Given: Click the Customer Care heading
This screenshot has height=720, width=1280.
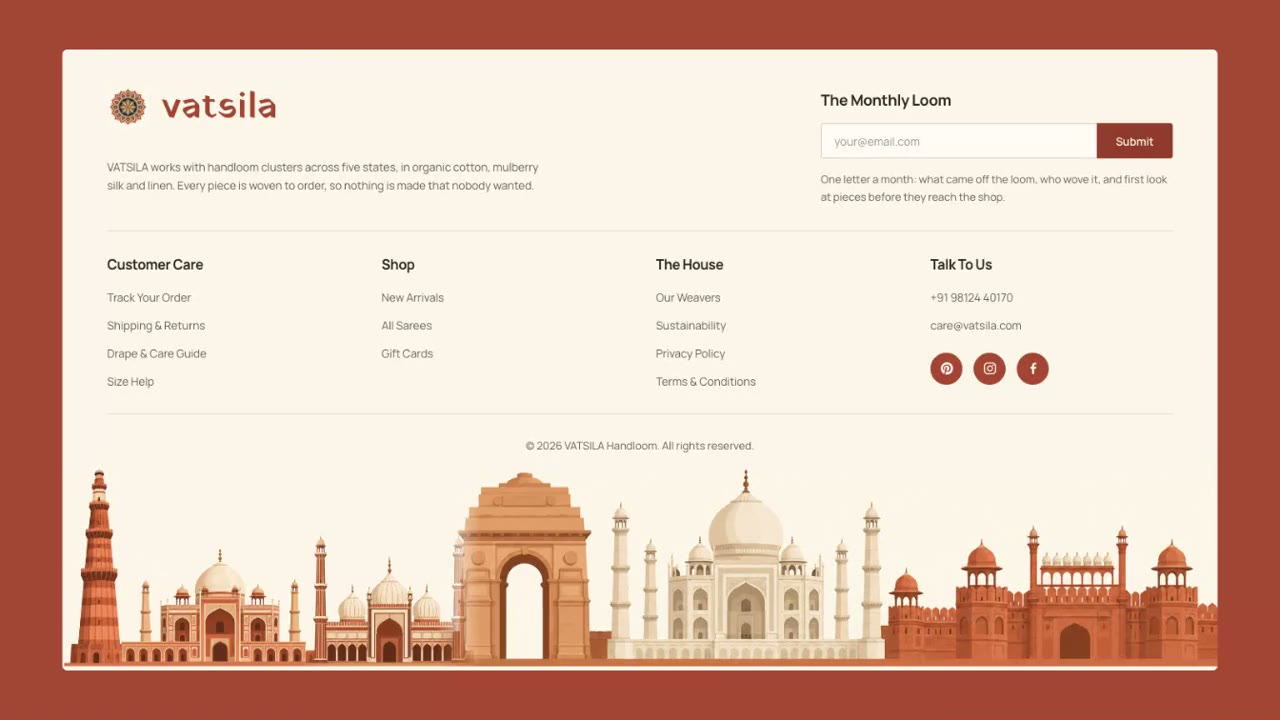Looking at the screenshot, I should (x=155, y=265).
